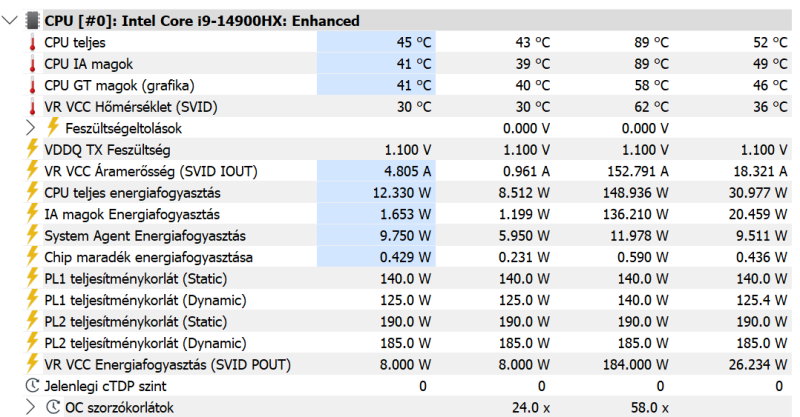Click the 4.805 A current value
The height and width of the screenshot is (417, 800).
tap(408, 171)
